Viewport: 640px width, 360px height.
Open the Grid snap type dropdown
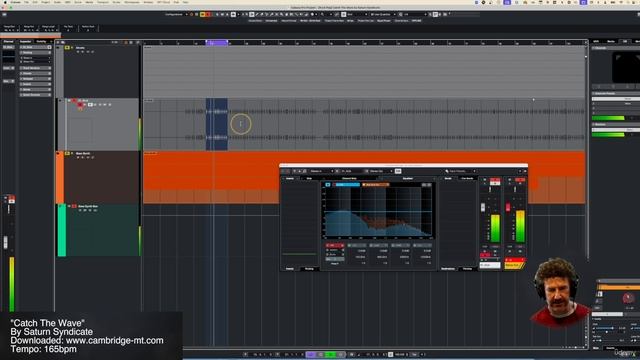[x=356, y=14]
